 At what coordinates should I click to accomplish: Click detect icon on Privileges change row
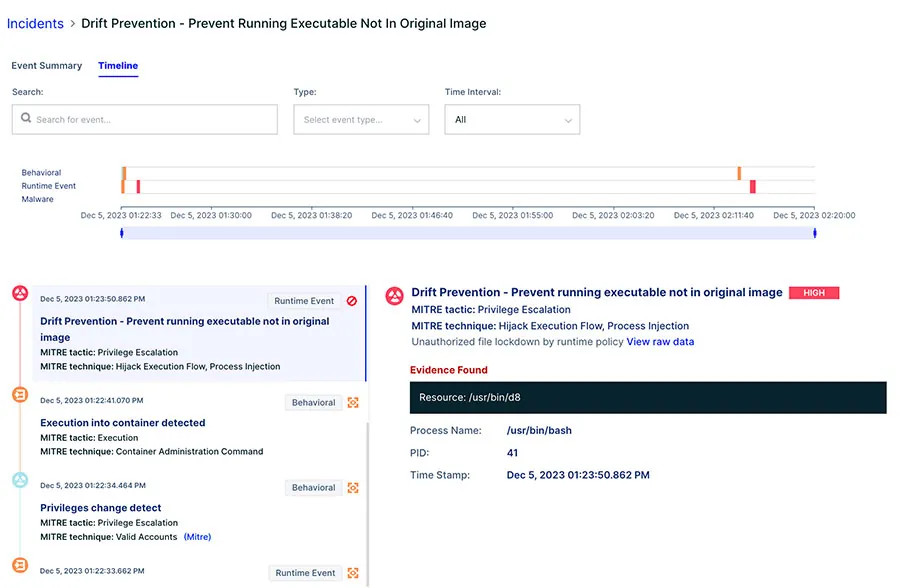click(353, 488)
